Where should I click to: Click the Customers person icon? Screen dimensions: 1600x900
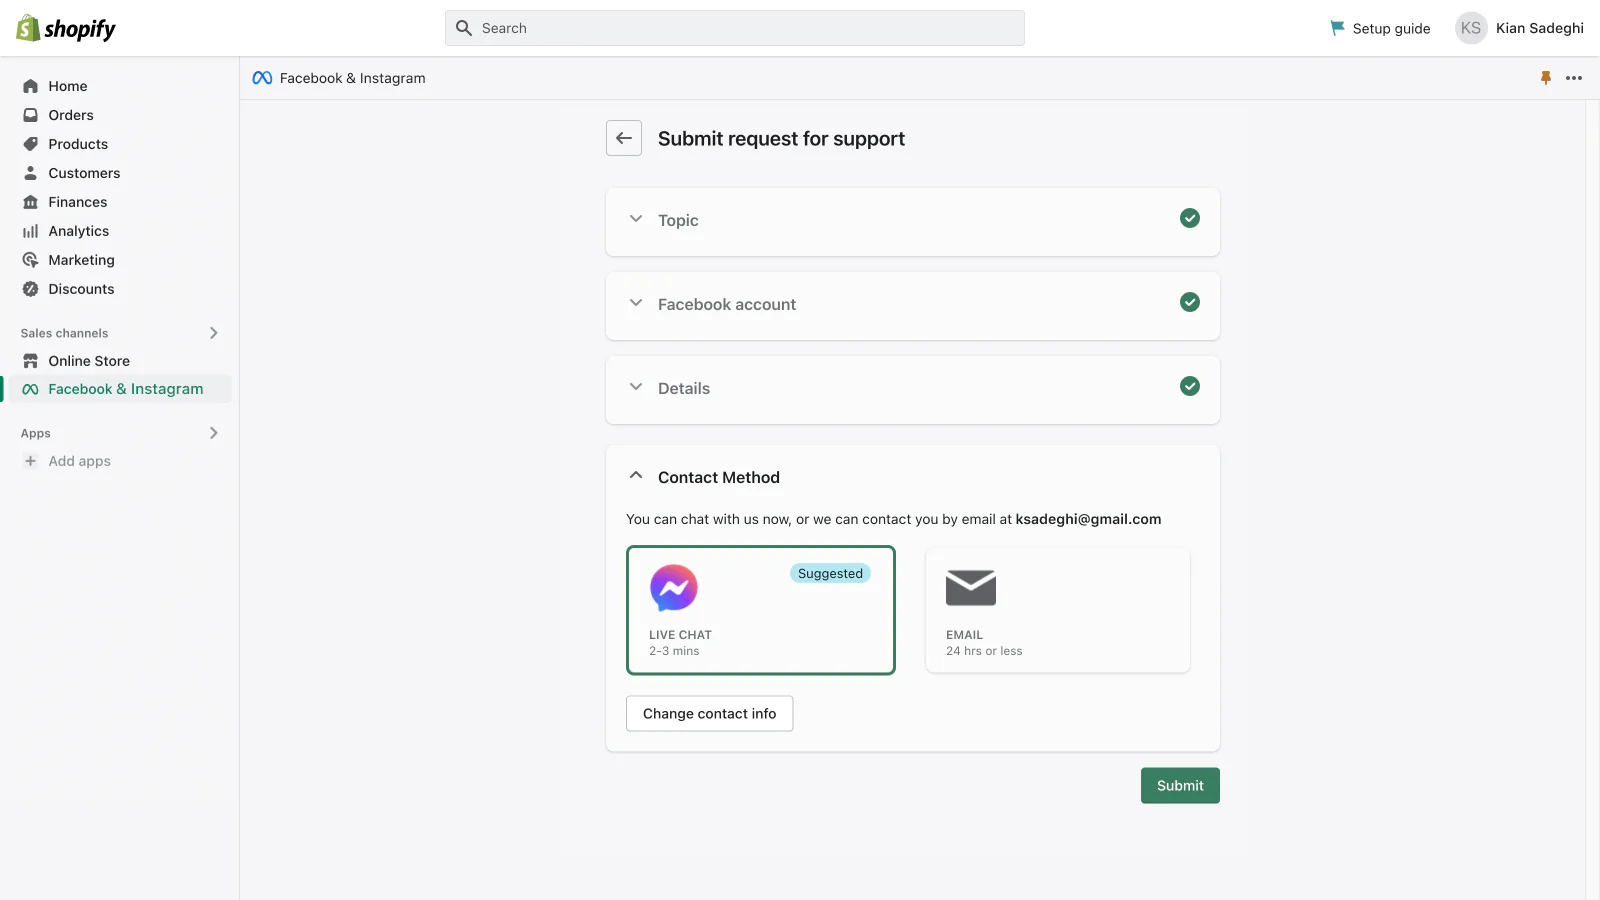(x=31, y=173)
